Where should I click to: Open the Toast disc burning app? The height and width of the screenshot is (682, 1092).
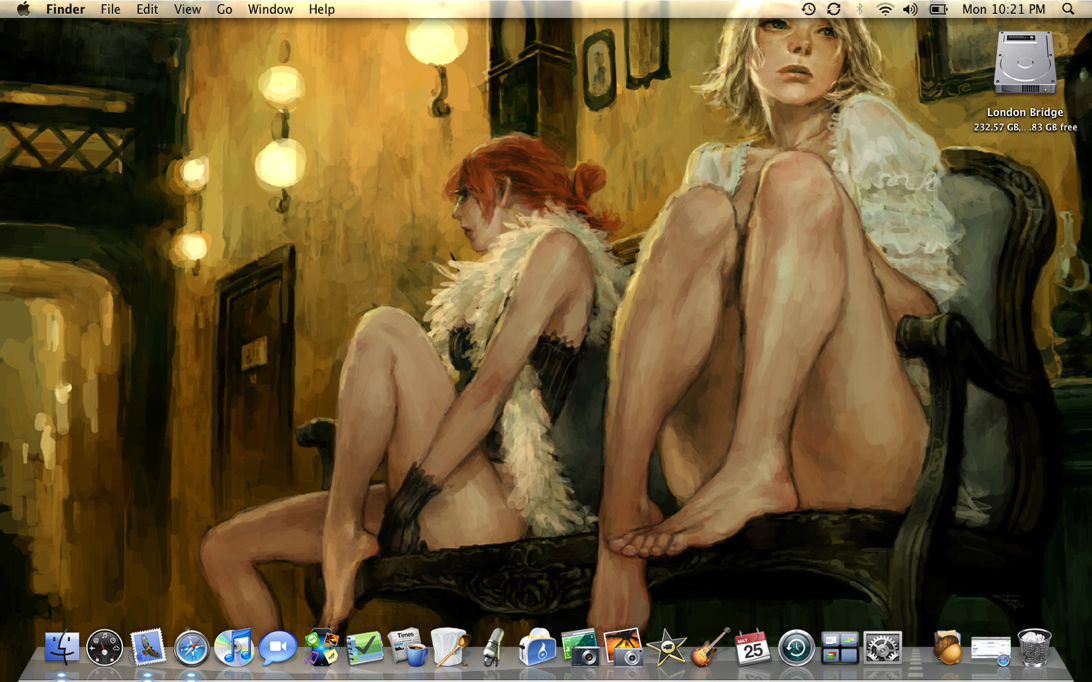click(x=537, y=647)
